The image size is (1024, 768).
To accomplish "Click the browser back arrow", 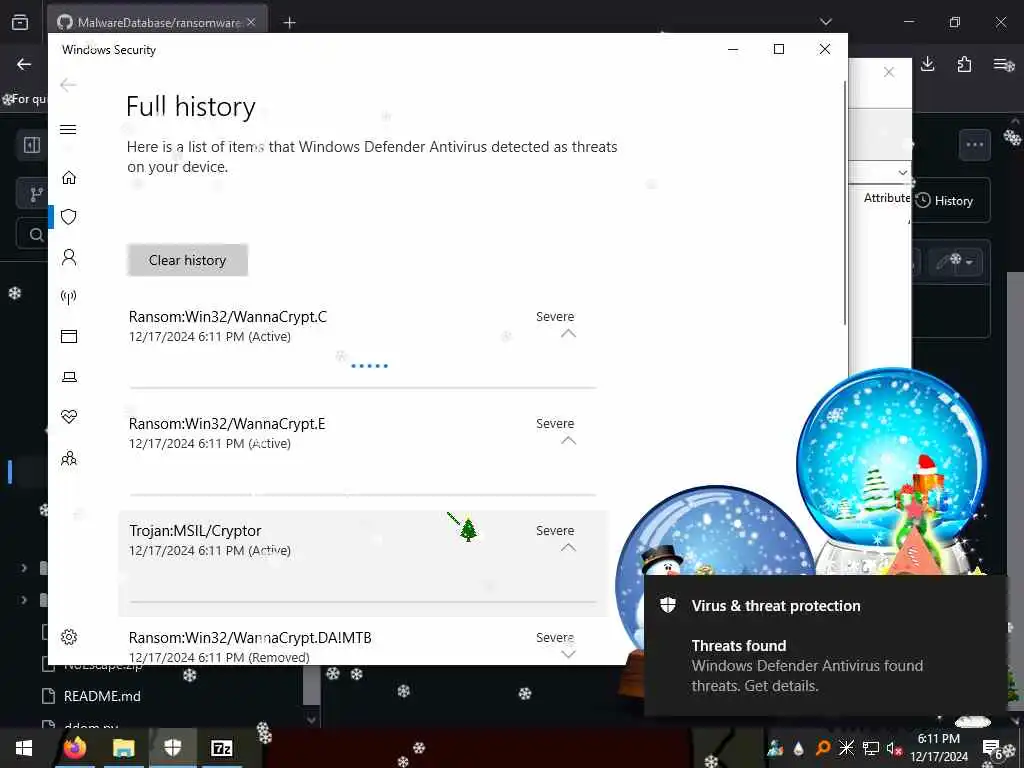I will pos(24,64).
